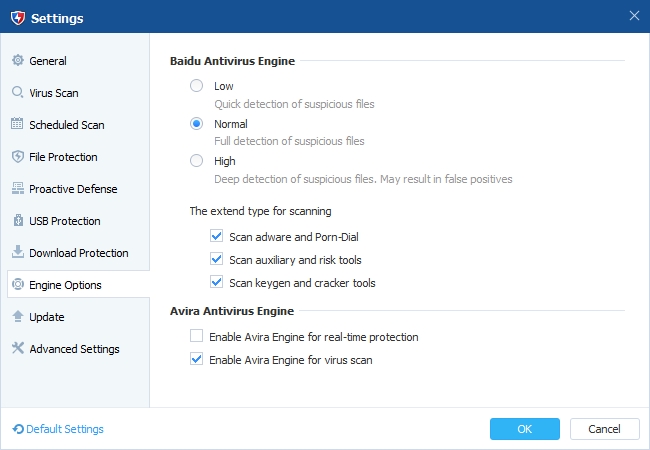This screenshot has height=450, width=650.
Task: Uncheck Scan adware and Porn-Dial
Action: click(x=216, y=237)
